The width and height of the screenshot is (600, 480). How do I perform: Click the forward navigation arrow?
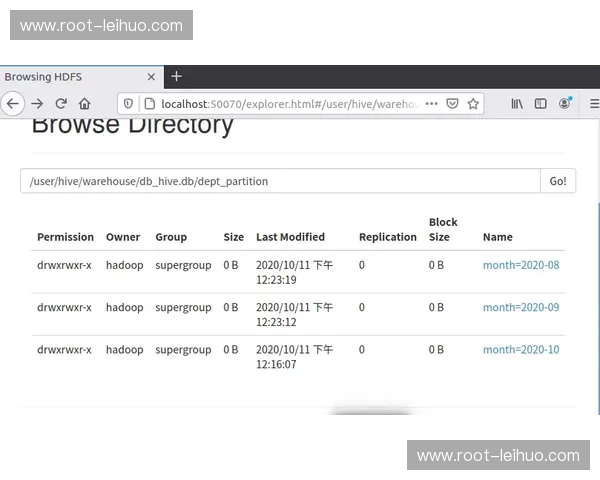[x=37, y=103]
